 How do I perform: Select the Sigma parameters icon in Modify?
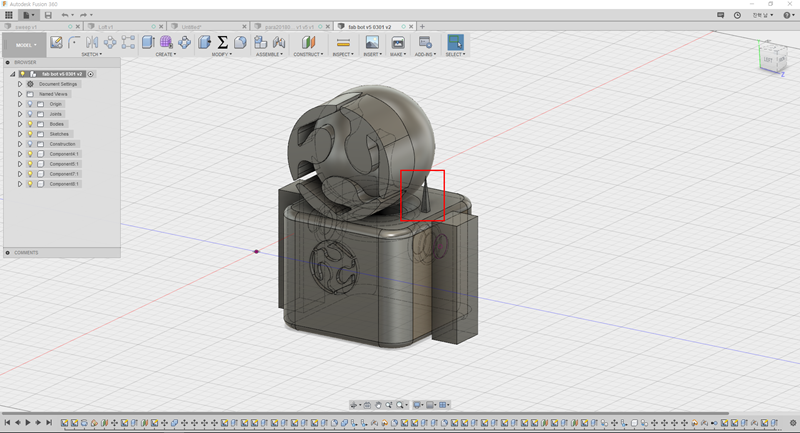223,42
